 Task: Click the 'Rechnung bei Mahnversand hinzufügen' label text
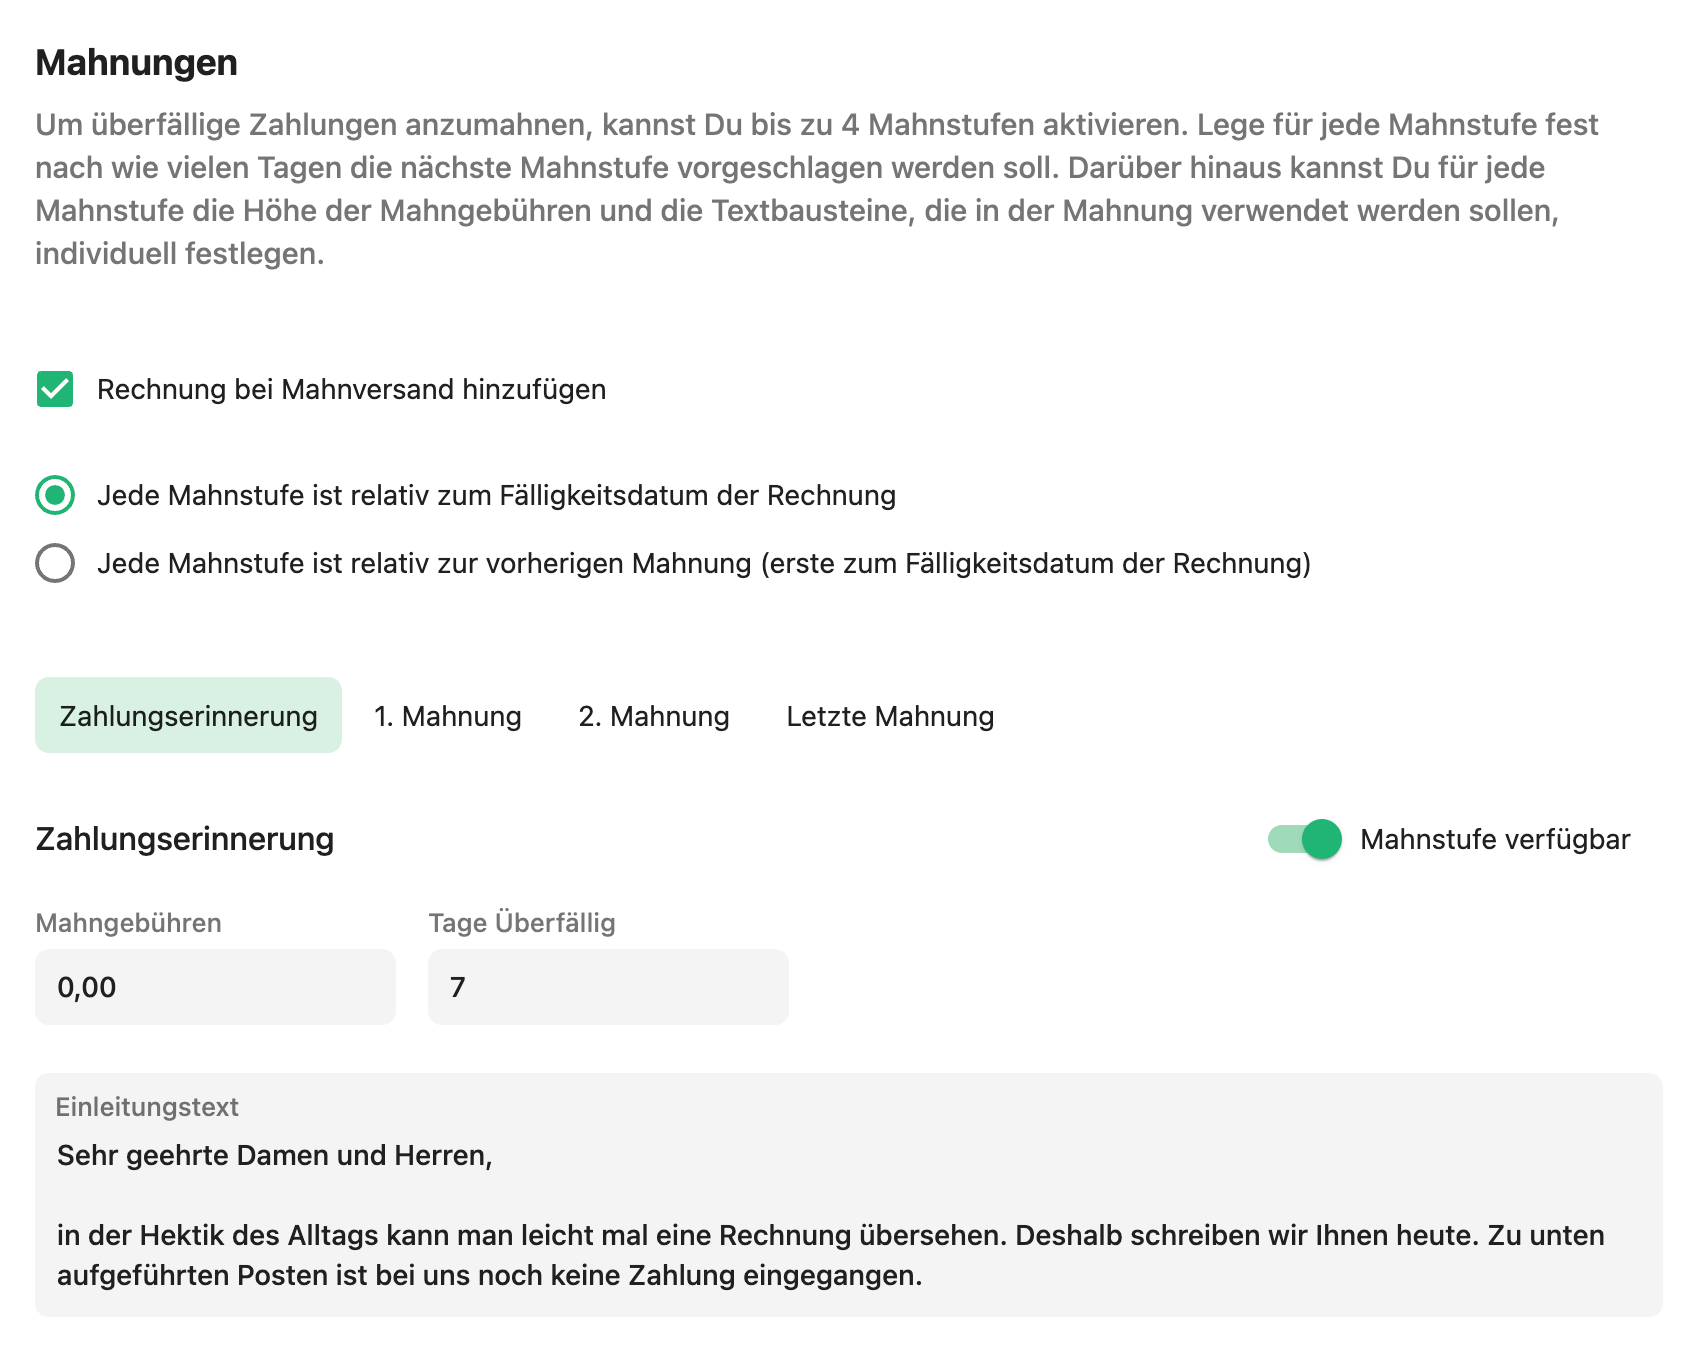pyautogui.click(x=351, y=389)
